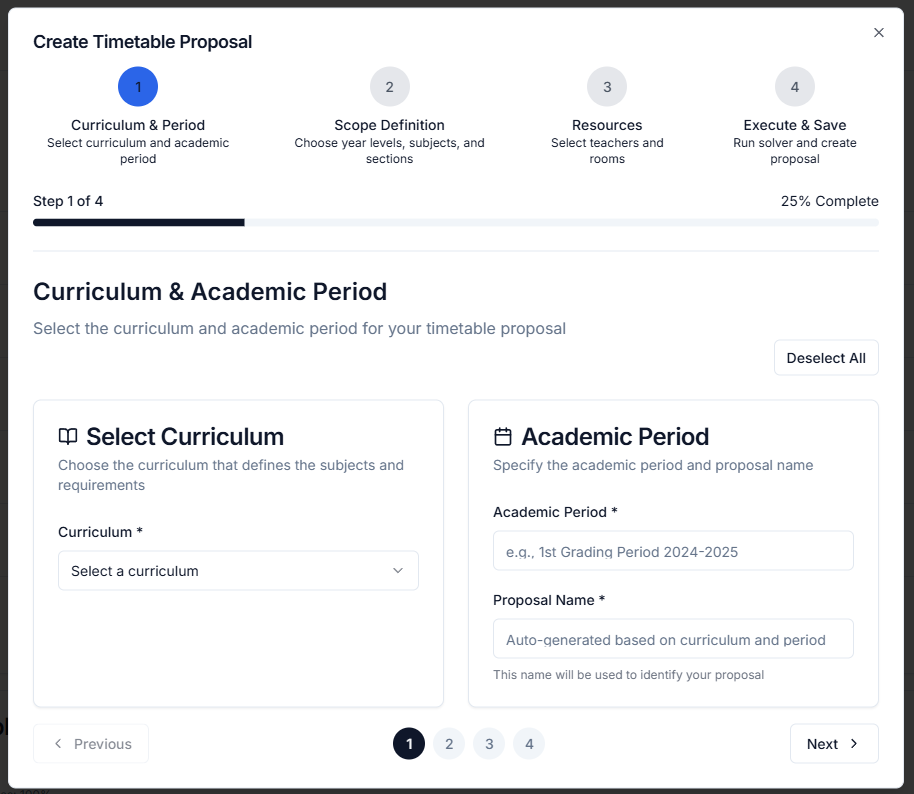Image resolution: width=914 pixels, height=794 pixels.
Task: Click the Previous button
Action: point(91,744)
